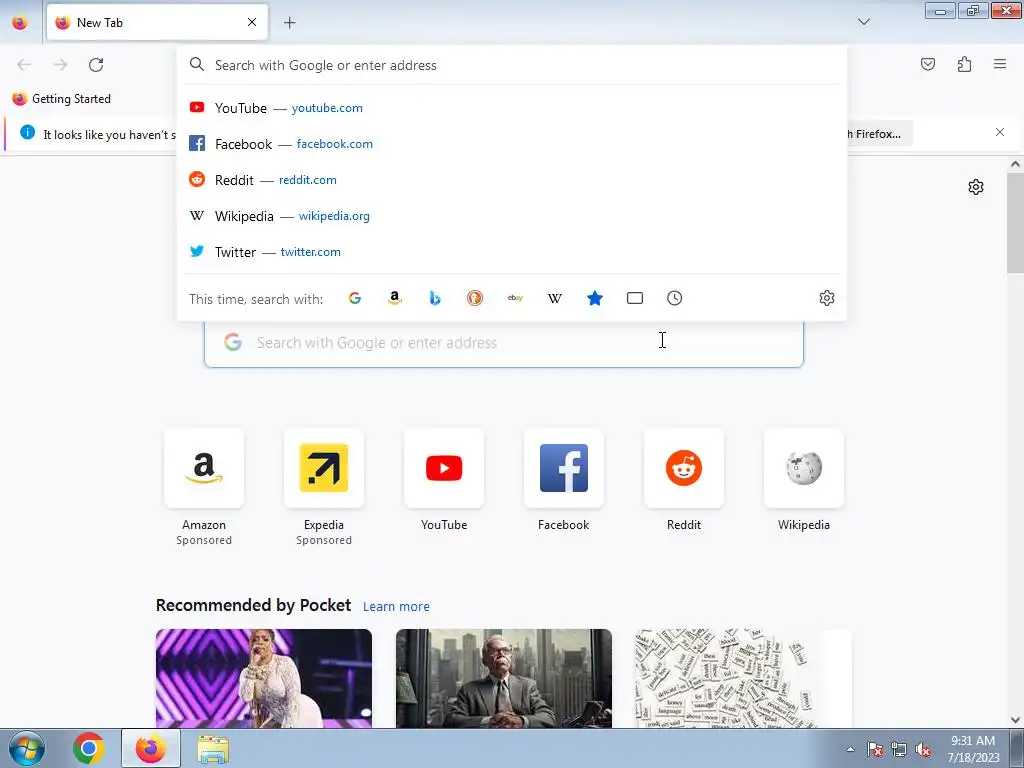
Task: Click the network tray icon
Action: 899,750
